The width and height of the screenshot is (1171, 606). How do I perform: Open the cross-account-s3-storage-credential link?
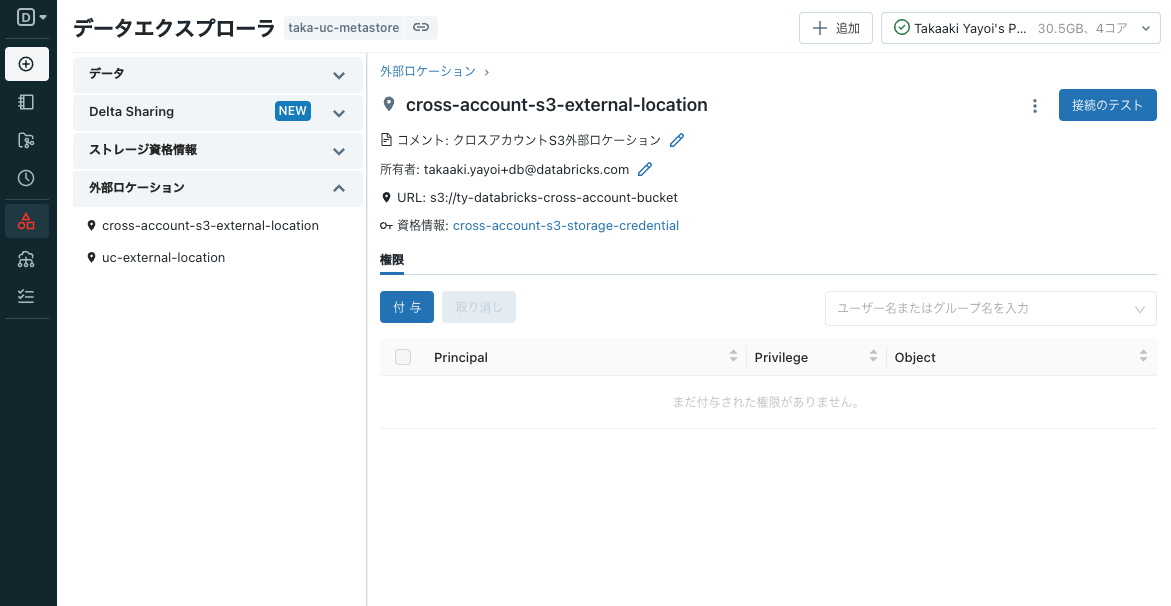565,226
